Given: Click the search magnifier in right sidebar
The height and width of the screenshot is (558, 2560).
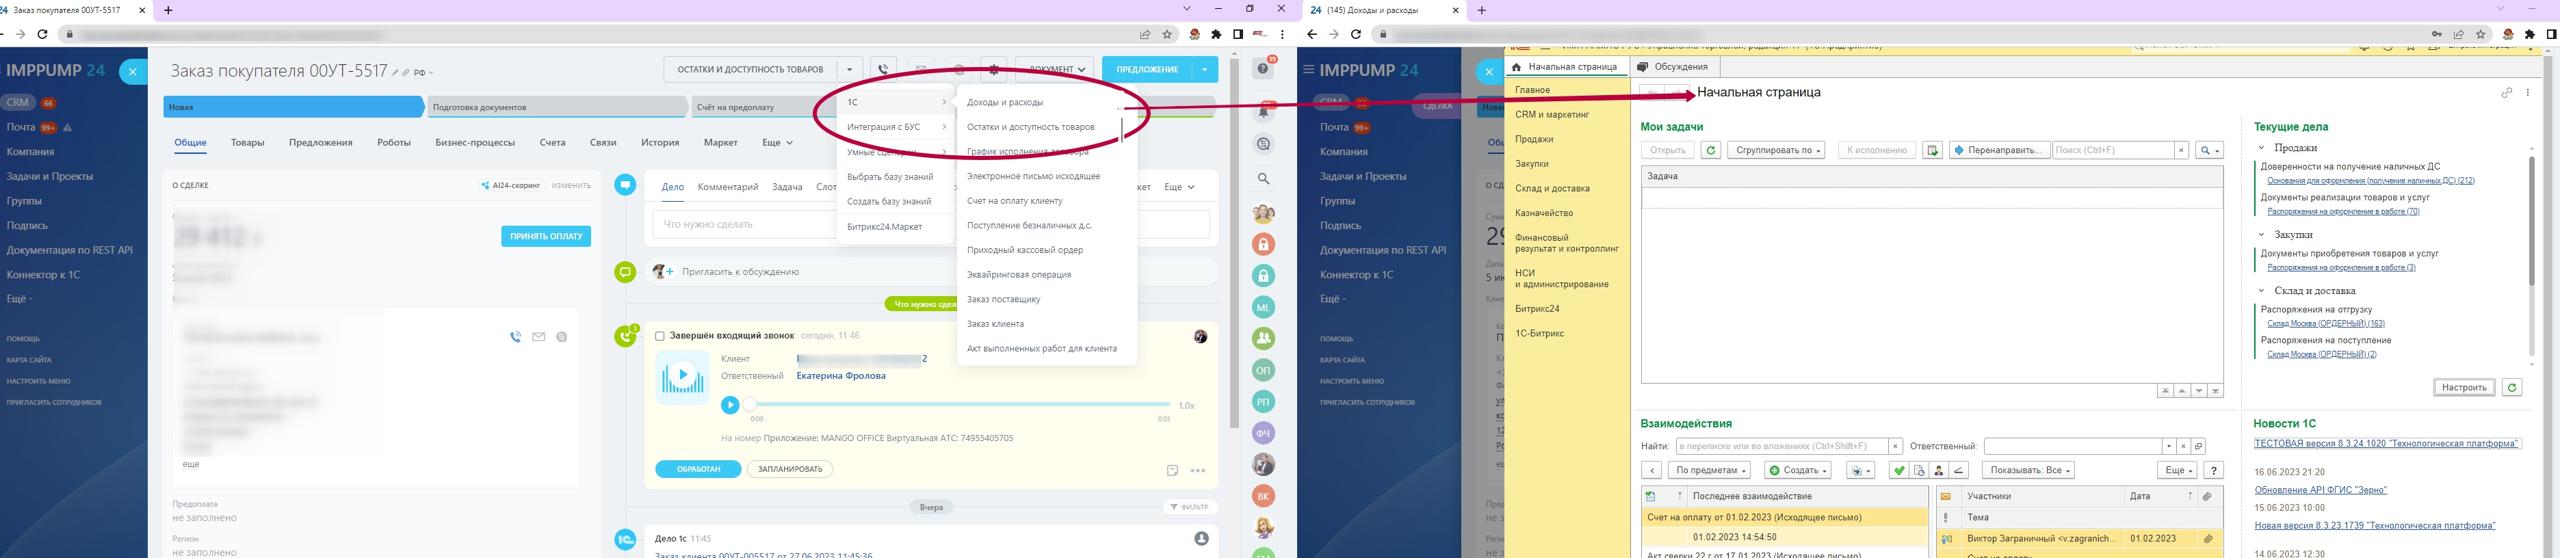Looking at the screenshot, I should pyautogui.click(x=1264, y=179).
